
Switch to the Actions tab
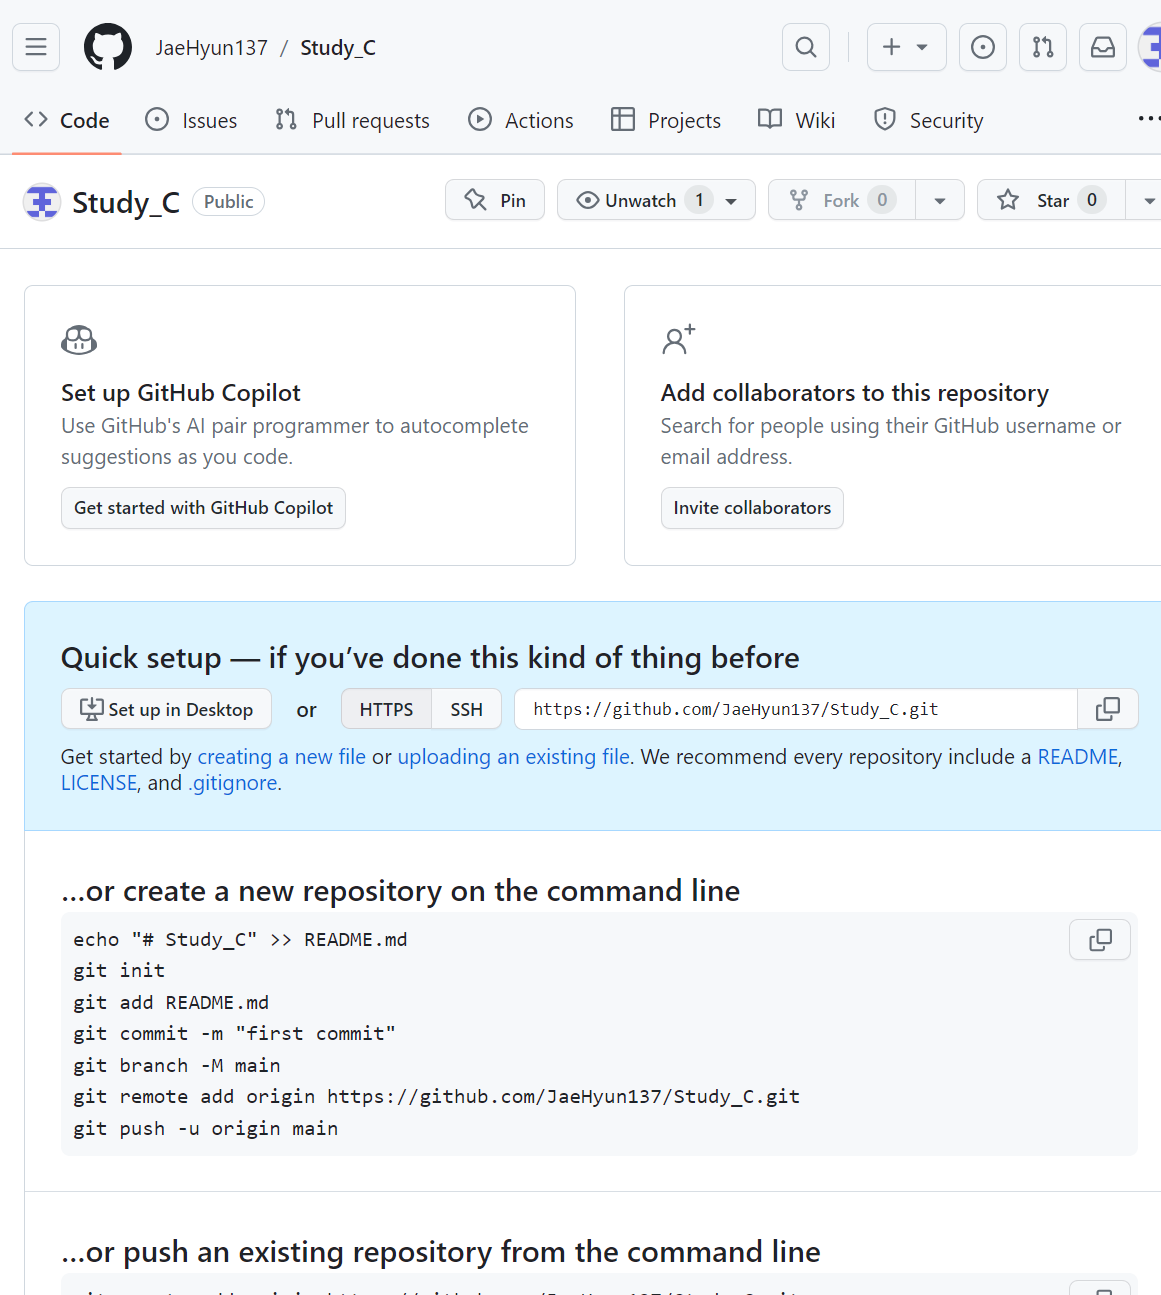coord(521,120)
